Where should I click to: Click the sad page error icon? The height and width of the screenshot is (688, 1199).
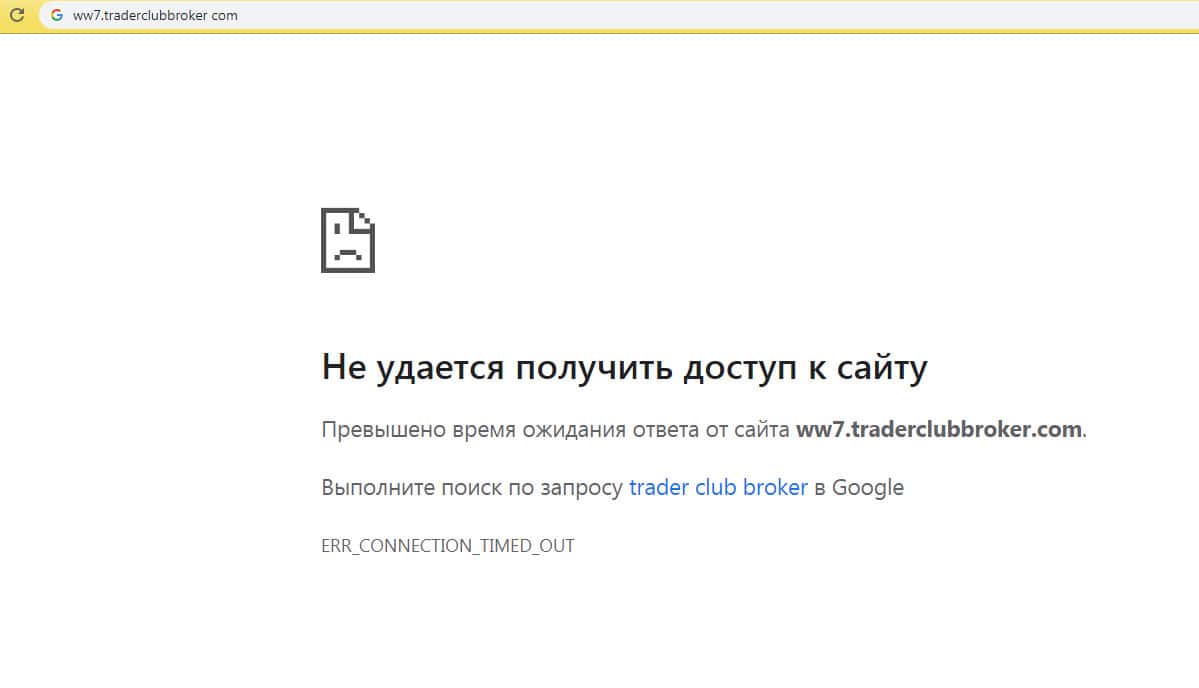pyautogui.click(x=348, y=240)
